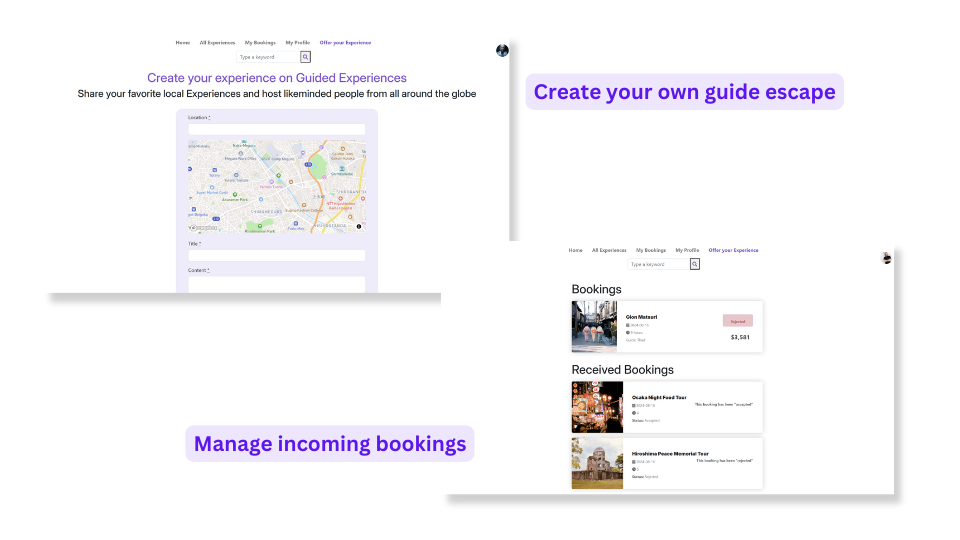This screenshot has width=960, height=540.
Task: Open profile avatar on Create experience page
Action: coord(502,51)
